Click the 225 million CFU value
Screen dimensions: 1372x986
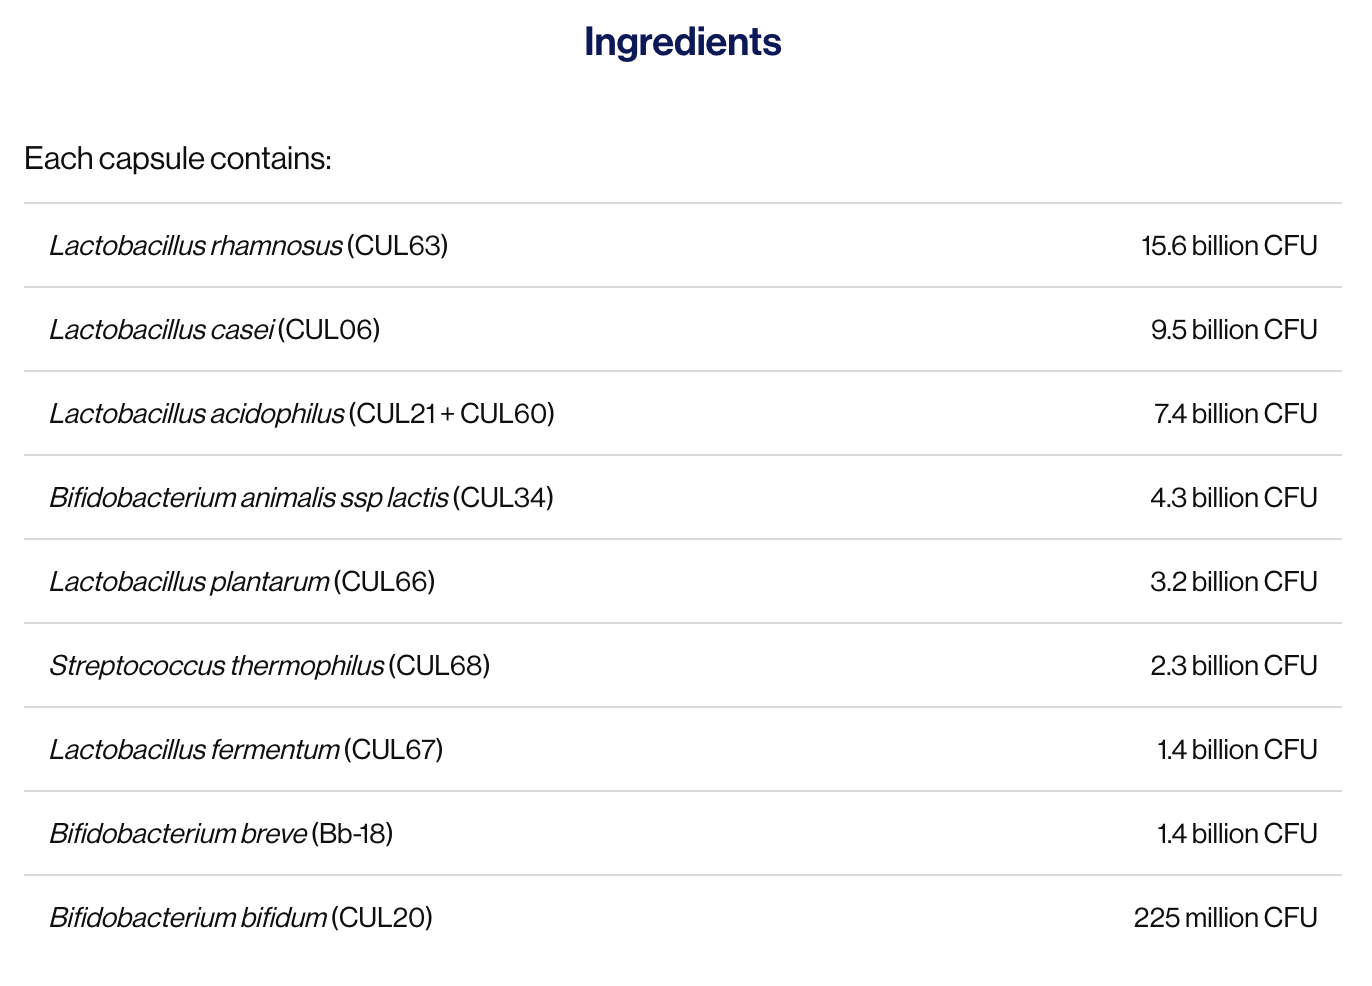click(1225, 917)
